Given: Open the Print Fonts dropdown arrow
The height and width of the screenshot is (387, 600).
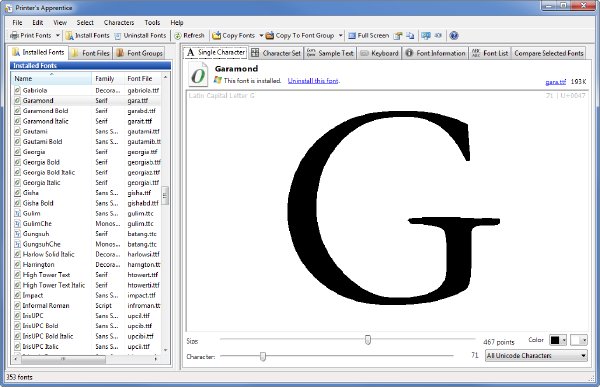Looking at the screenshot, I should click(x=58, y=36).
